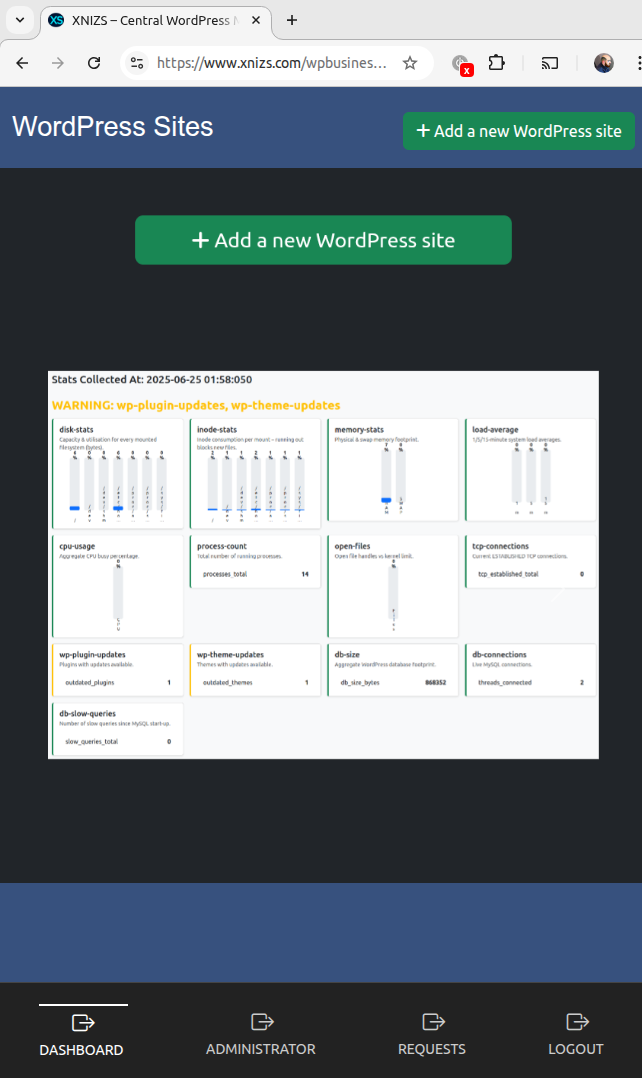Expand the tab search dropdown arrow
This screenshot has width=642, height=1078.
click(x=20, y=20)
